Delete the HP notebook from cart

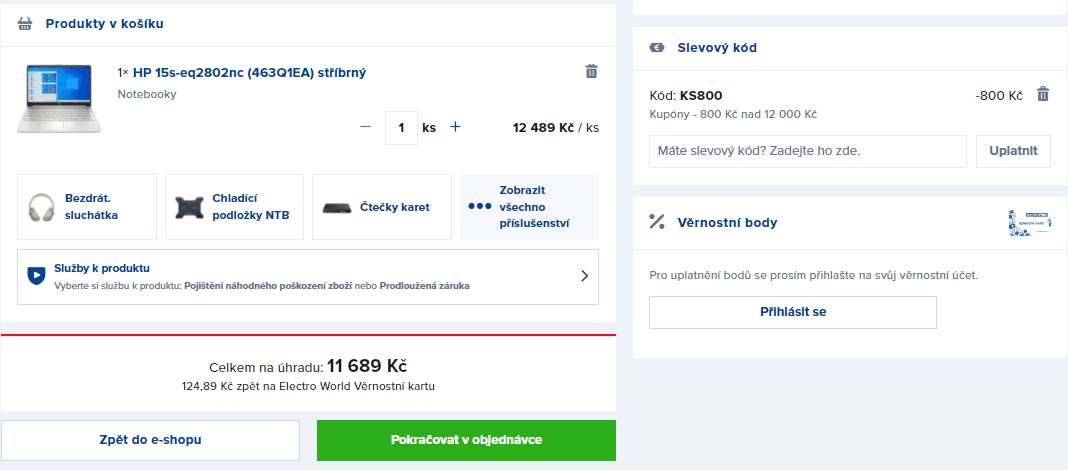tap(591, 71)
